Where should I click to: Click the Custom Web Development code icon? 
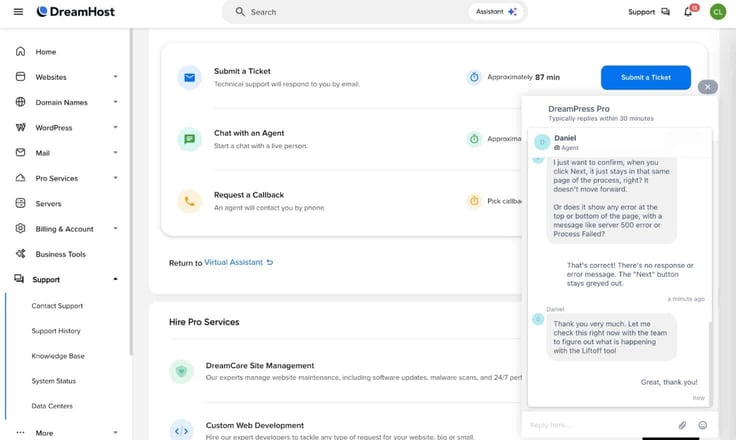pyautogui.click(x=181, y=431)
